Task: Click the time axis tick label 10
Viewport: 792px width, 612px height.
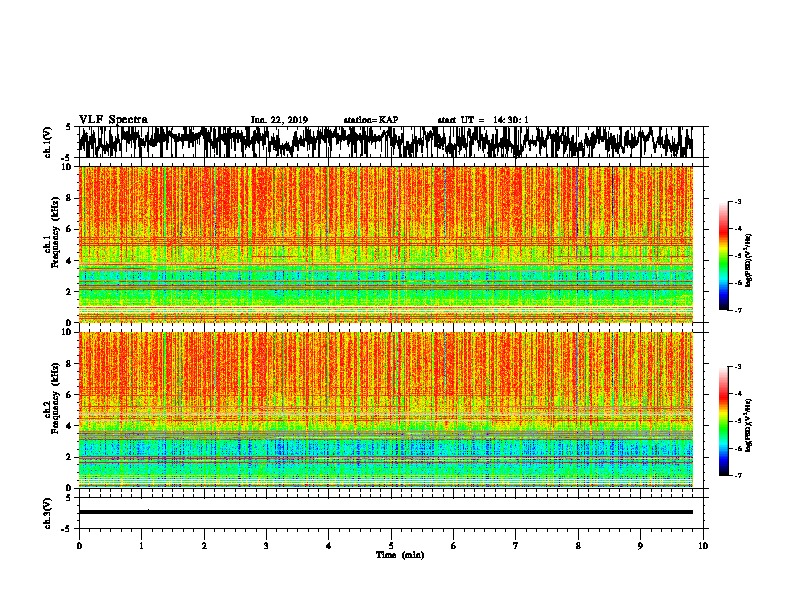Action: [703, 546]
